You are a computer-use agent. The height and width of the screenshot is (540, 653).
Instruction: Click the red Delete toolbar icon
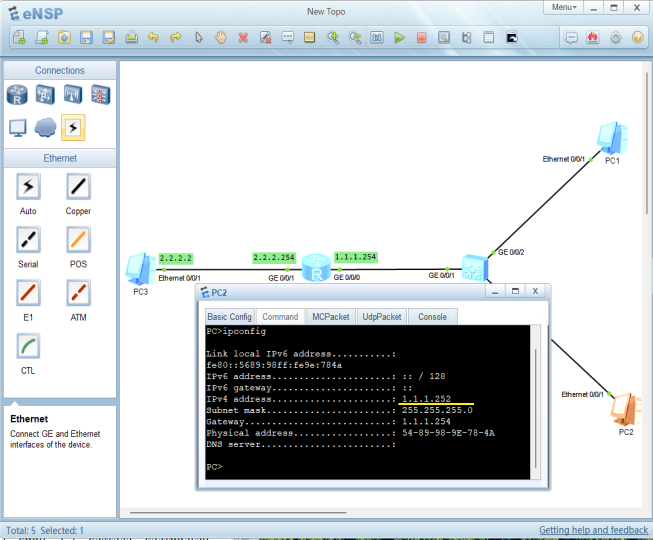[x=243, y=38]
